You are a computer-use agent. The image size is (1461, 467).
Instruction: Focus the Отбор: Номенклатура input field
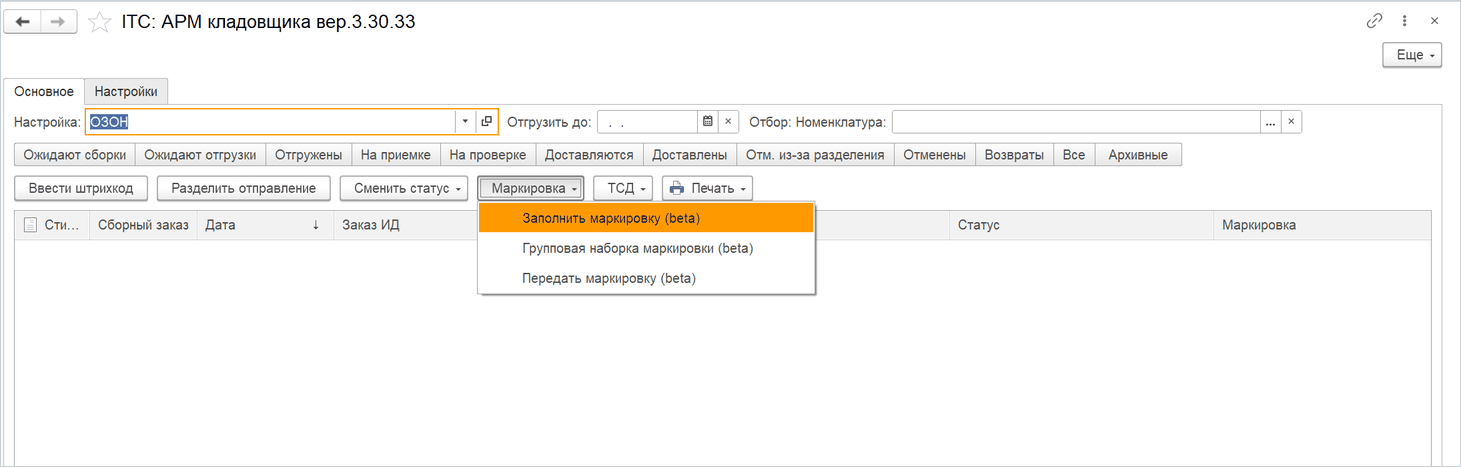1076,122
